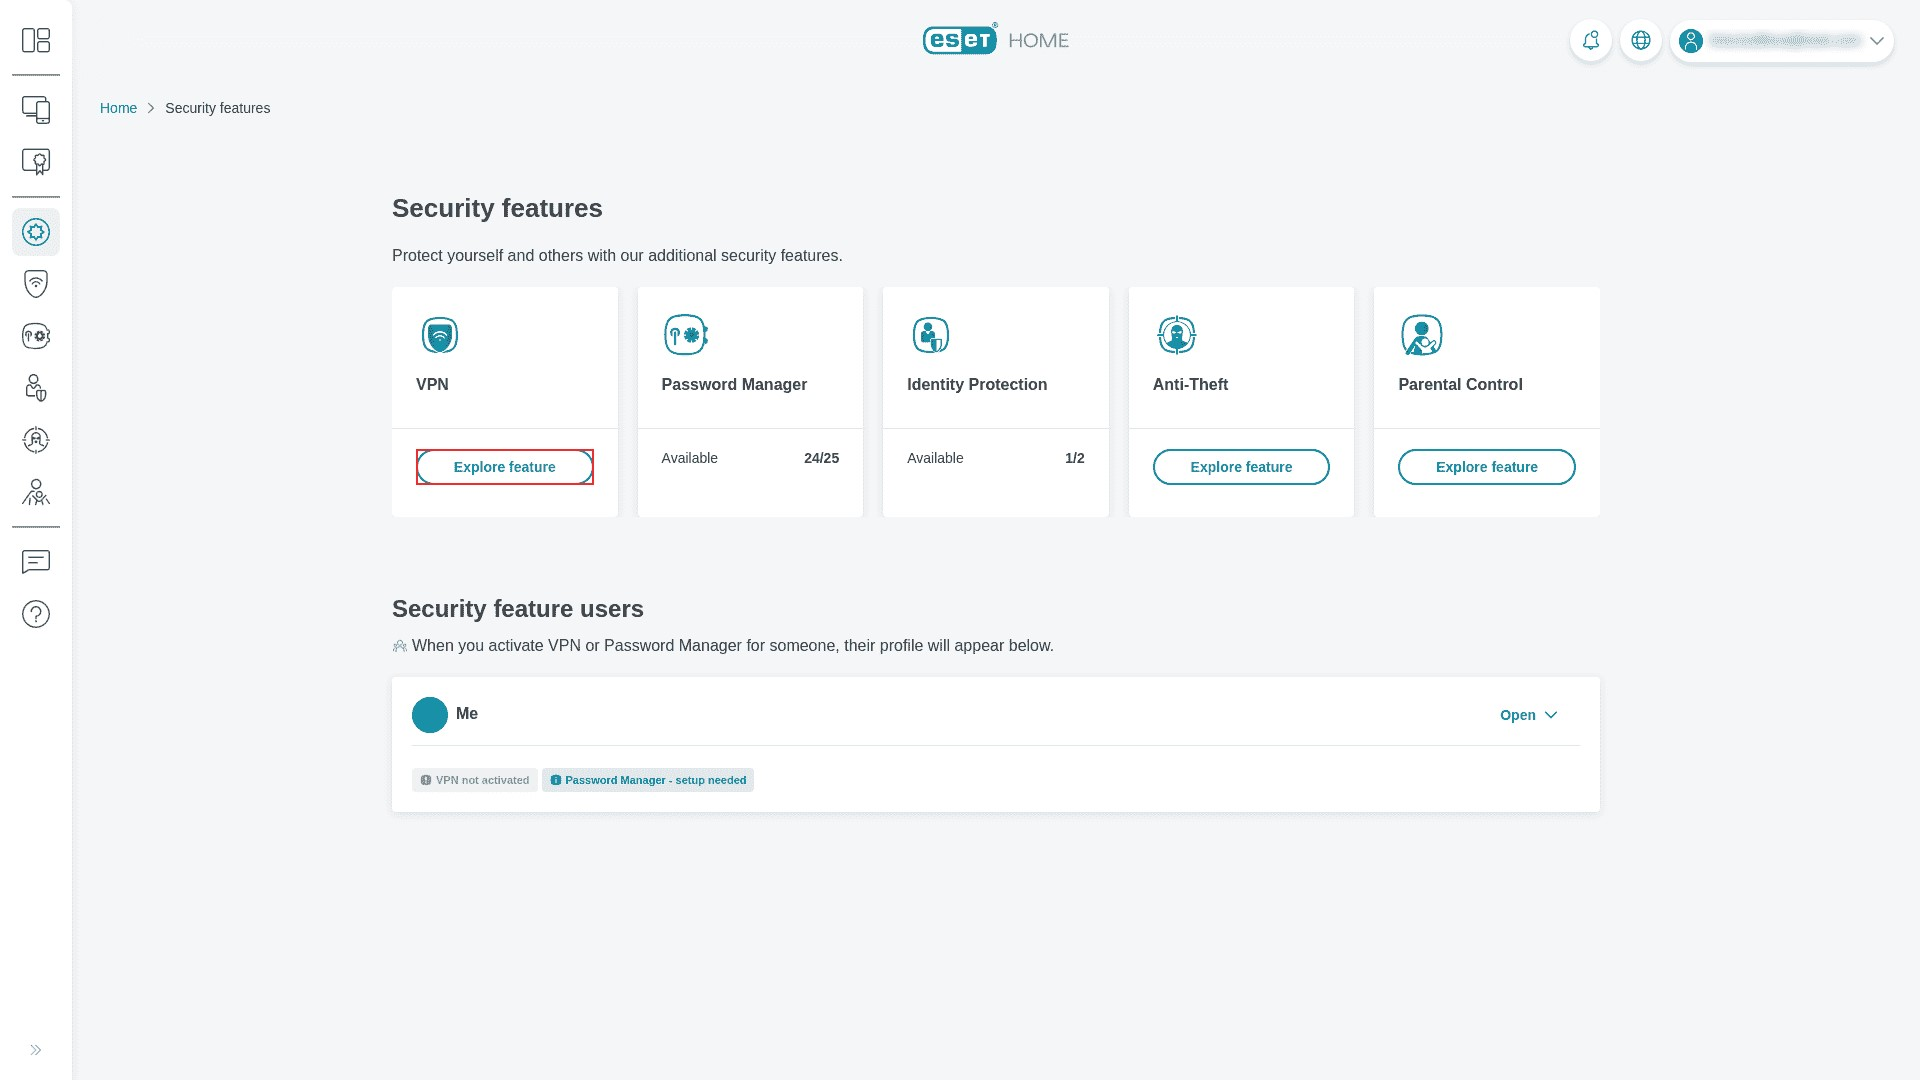Expand the Me profile with Open
The height and width of the screenshot is (1080, 1920).
click(1529, 715)
